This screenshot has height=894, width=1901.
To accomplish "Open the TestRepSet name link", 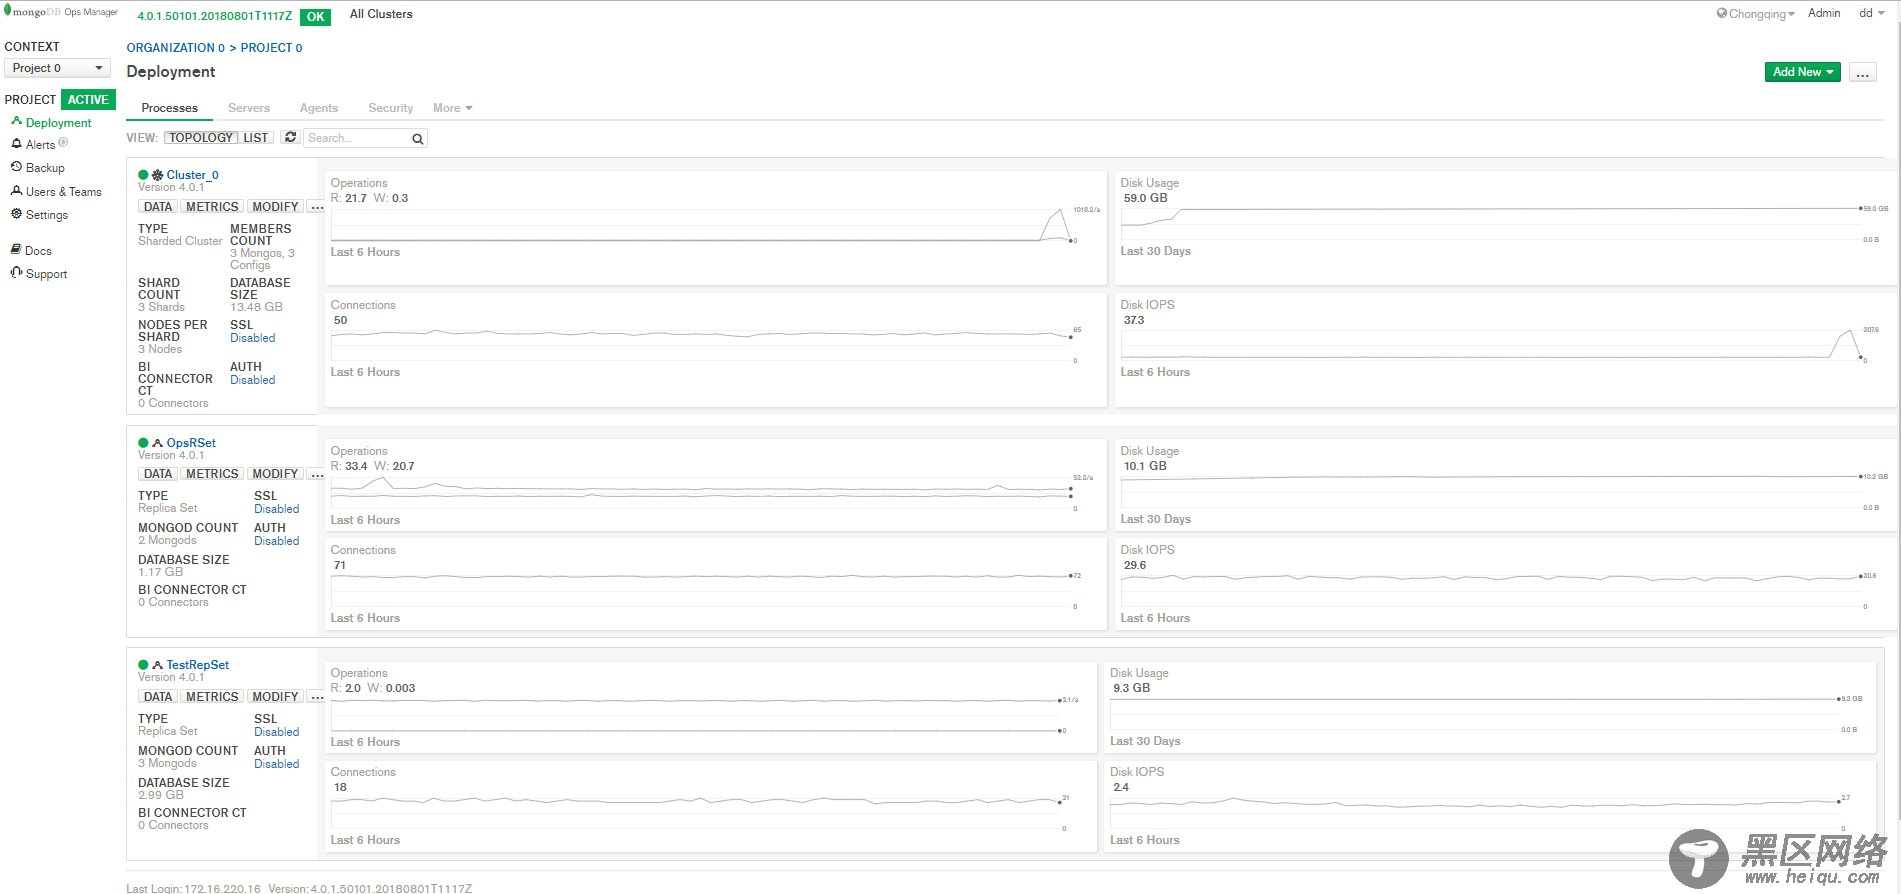I will point(198,665).
